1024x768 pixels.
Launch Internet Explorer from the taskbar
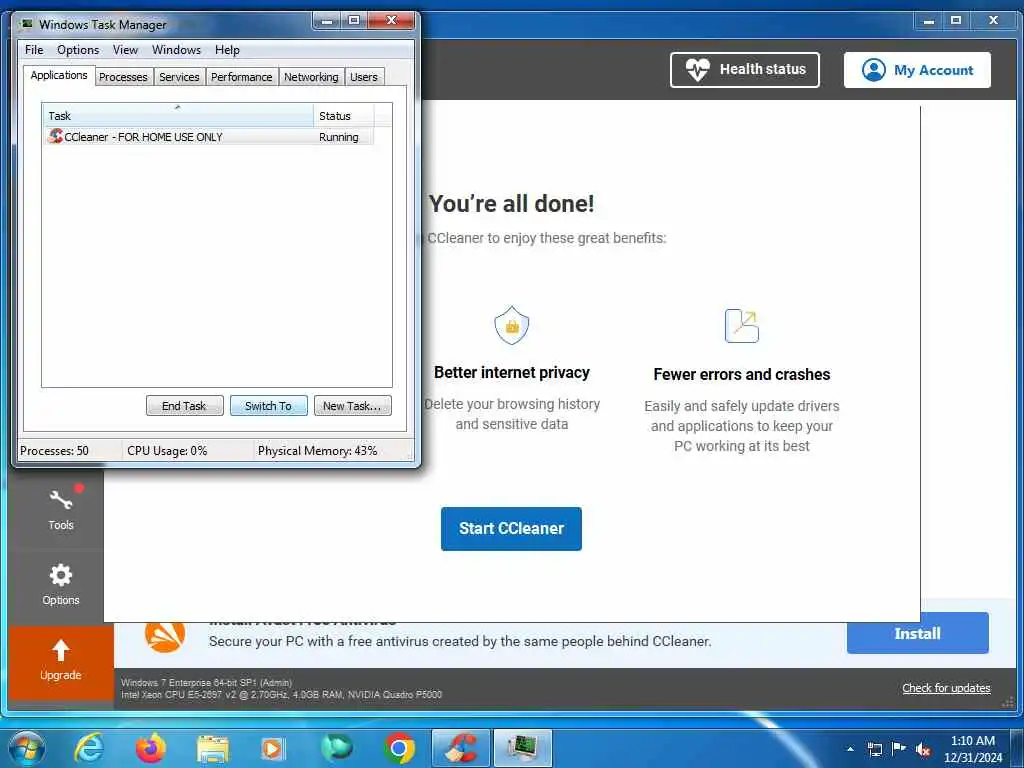coord(89,748)
